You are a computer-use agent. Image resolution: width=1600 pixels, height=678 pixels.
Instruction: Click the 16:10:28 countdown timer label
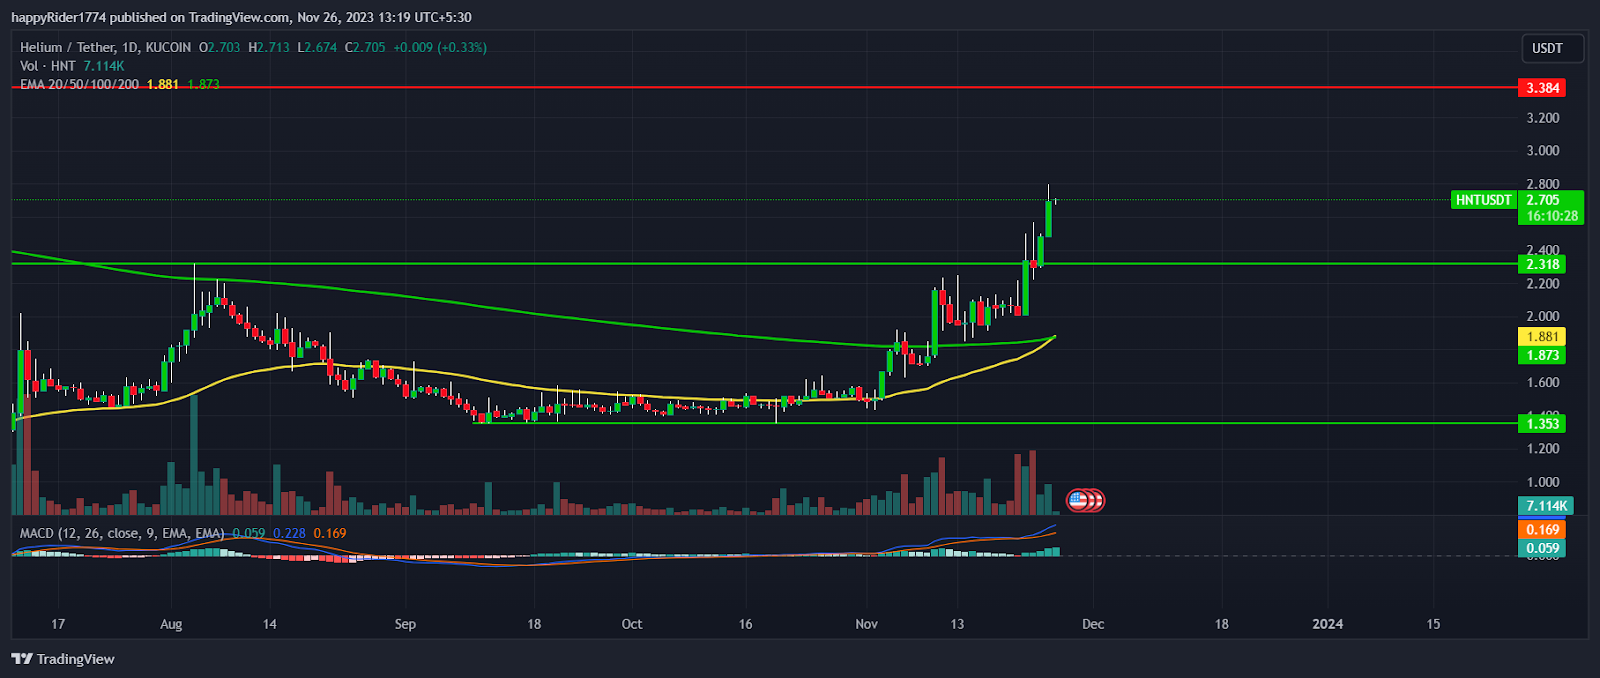[1551, 216]
